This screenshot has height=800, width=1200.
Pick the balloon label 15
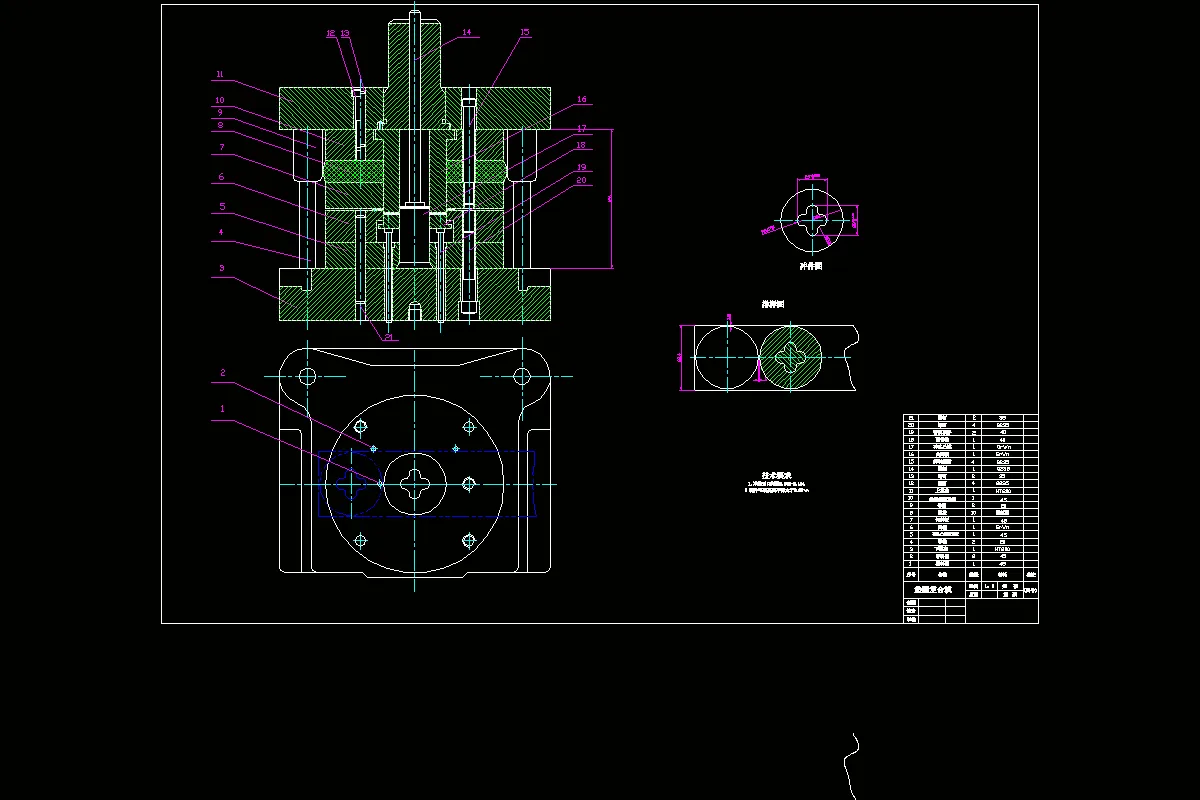[x=525, y=32]
